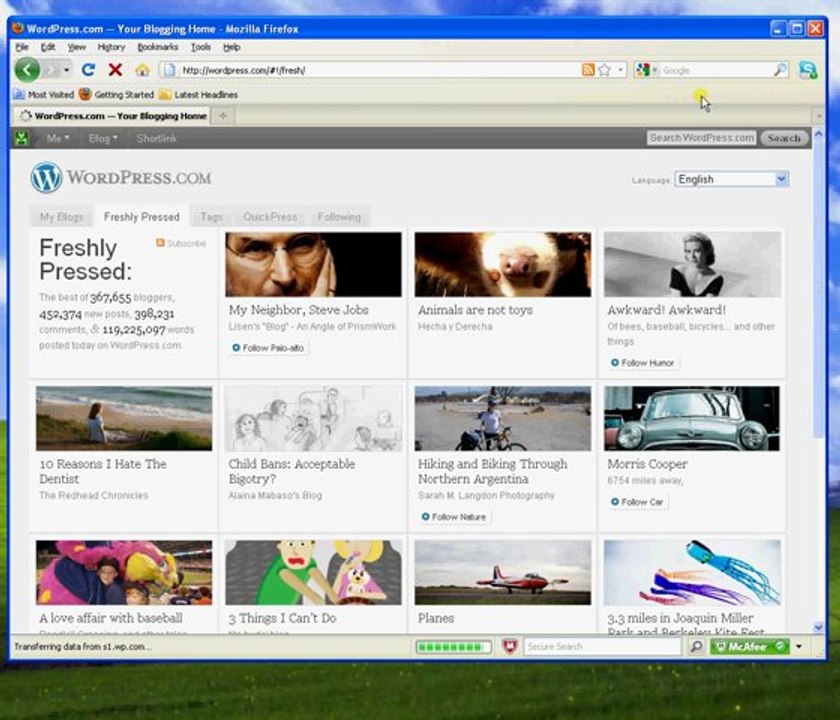Open the Skype toolbar icon

click(808, 70)
